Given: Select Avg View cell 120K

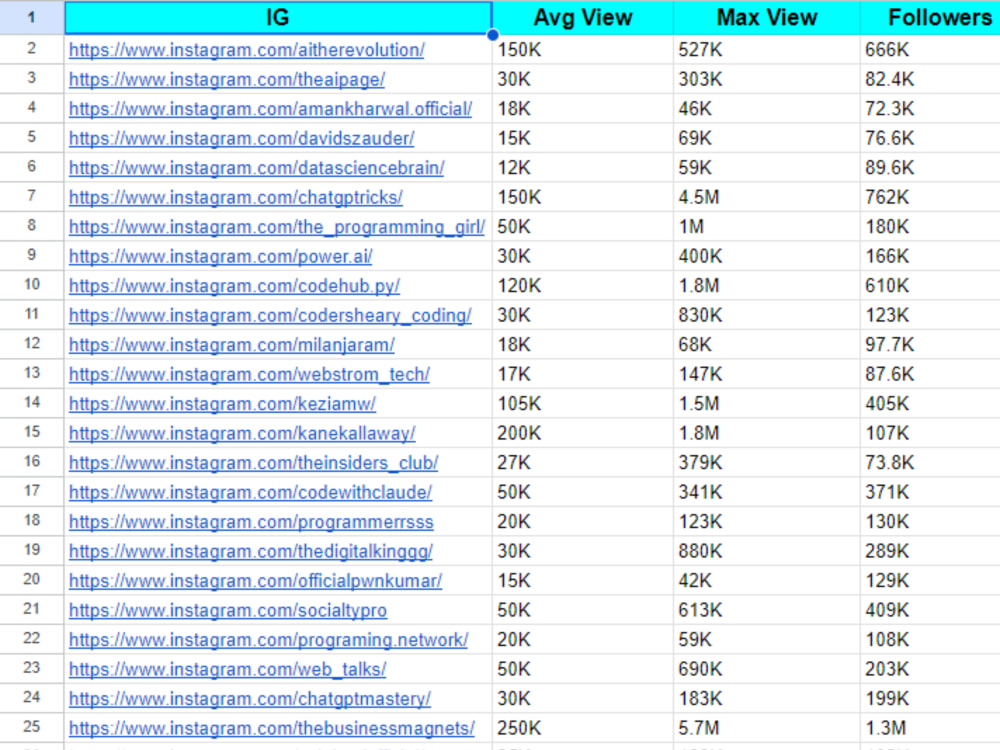Looking at the screenshot, I should click(x=583, y=286).
